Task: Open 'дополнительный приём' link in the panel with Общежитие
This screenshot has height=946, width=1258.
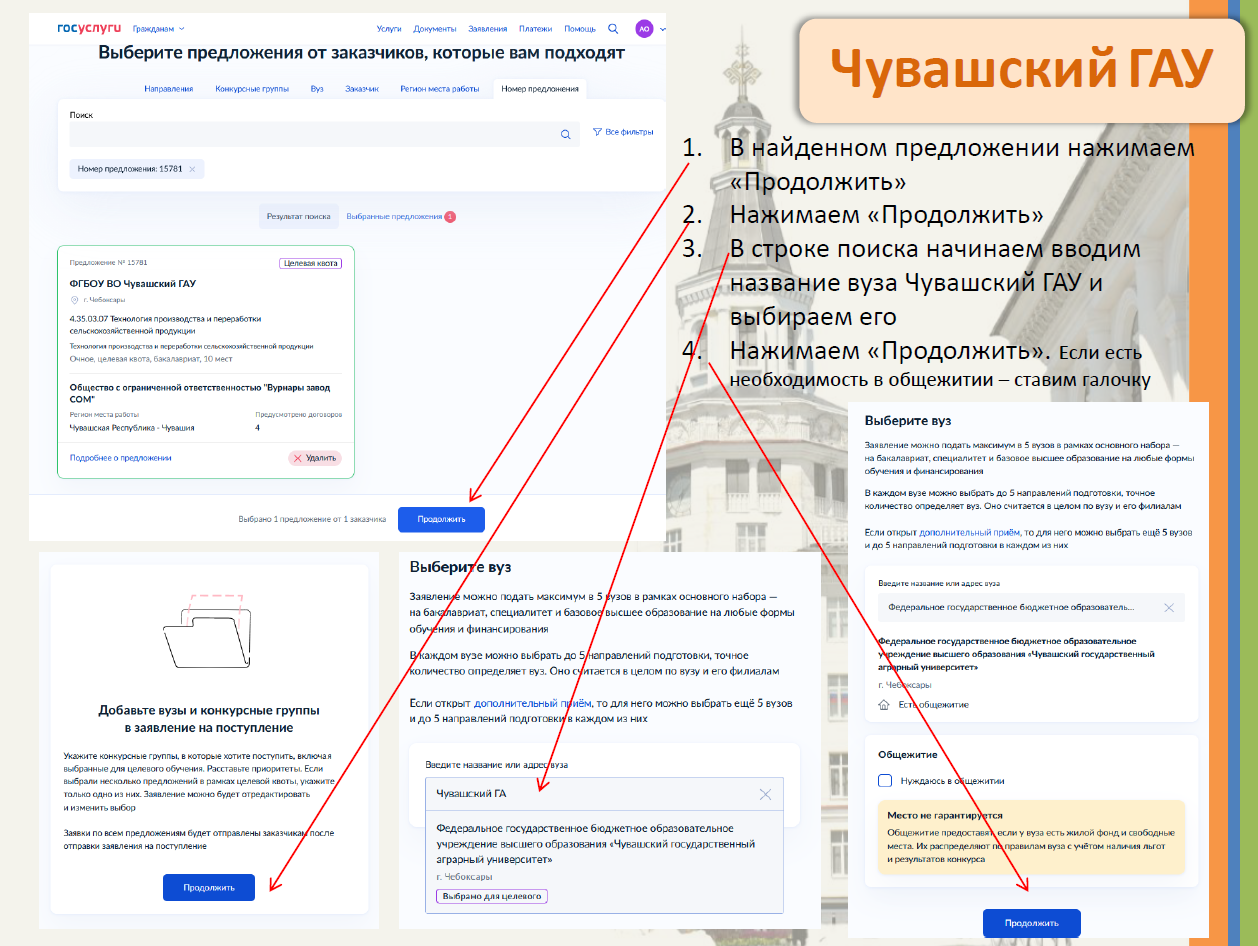Action: (969, 534)
